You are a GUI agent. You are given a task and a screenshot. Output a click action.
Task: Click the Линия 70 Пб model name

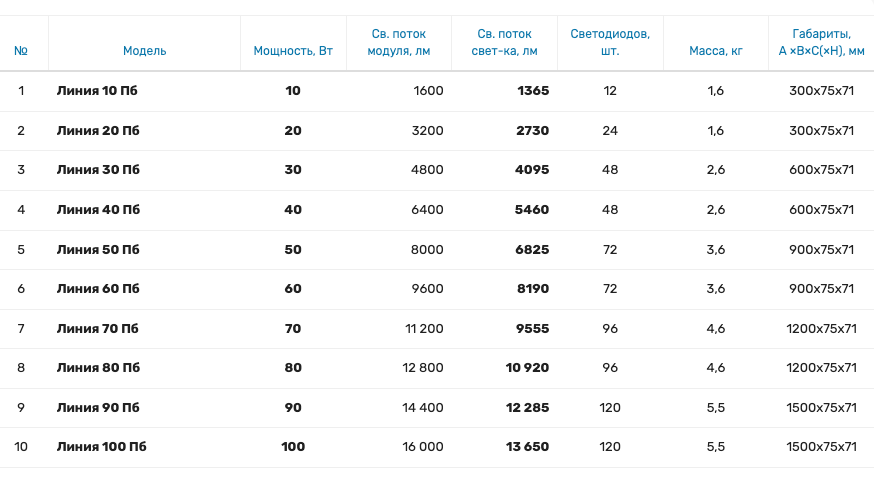(97, 329)
